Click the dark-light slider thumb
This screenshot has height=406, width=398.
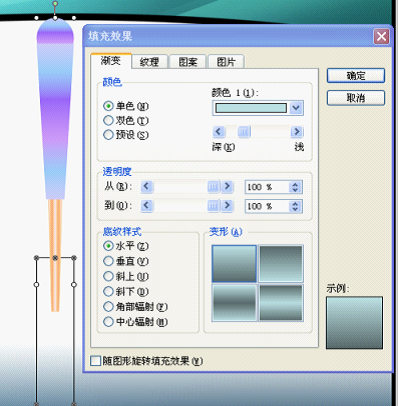coord(244,132)
